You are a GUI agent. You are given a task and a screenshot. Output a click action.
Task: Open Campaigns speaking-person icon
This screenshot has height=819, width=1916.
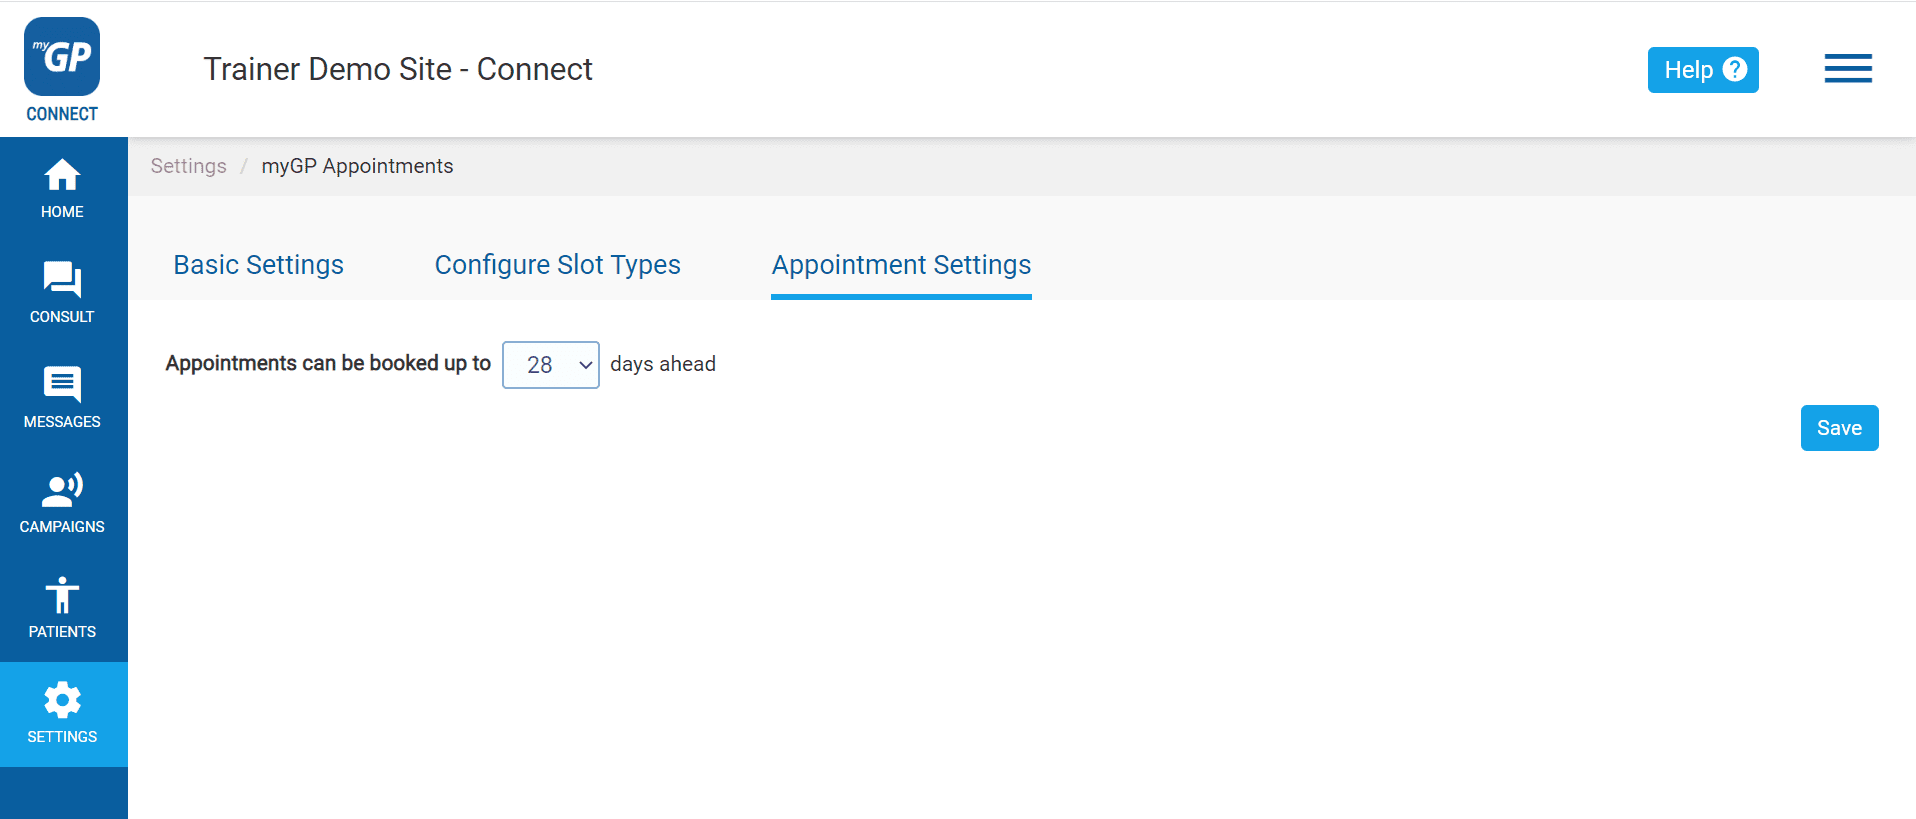pos(62,490)
